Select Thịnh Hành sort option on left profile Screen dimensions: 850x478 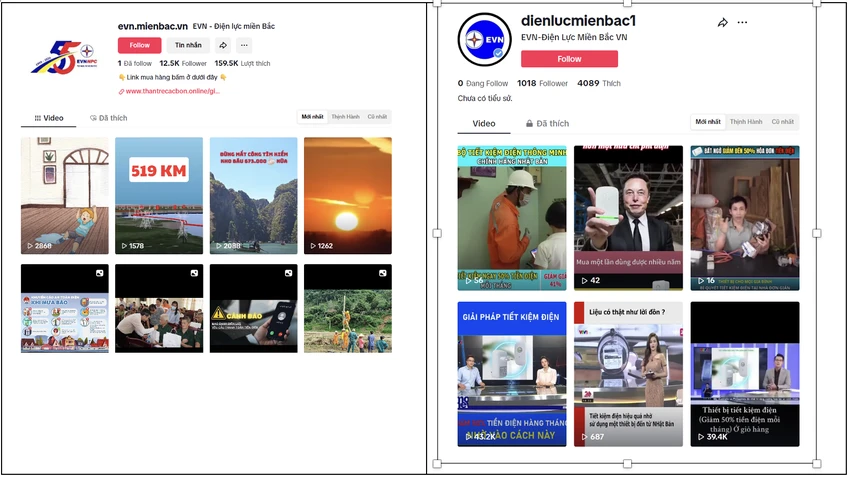(345, 117)
